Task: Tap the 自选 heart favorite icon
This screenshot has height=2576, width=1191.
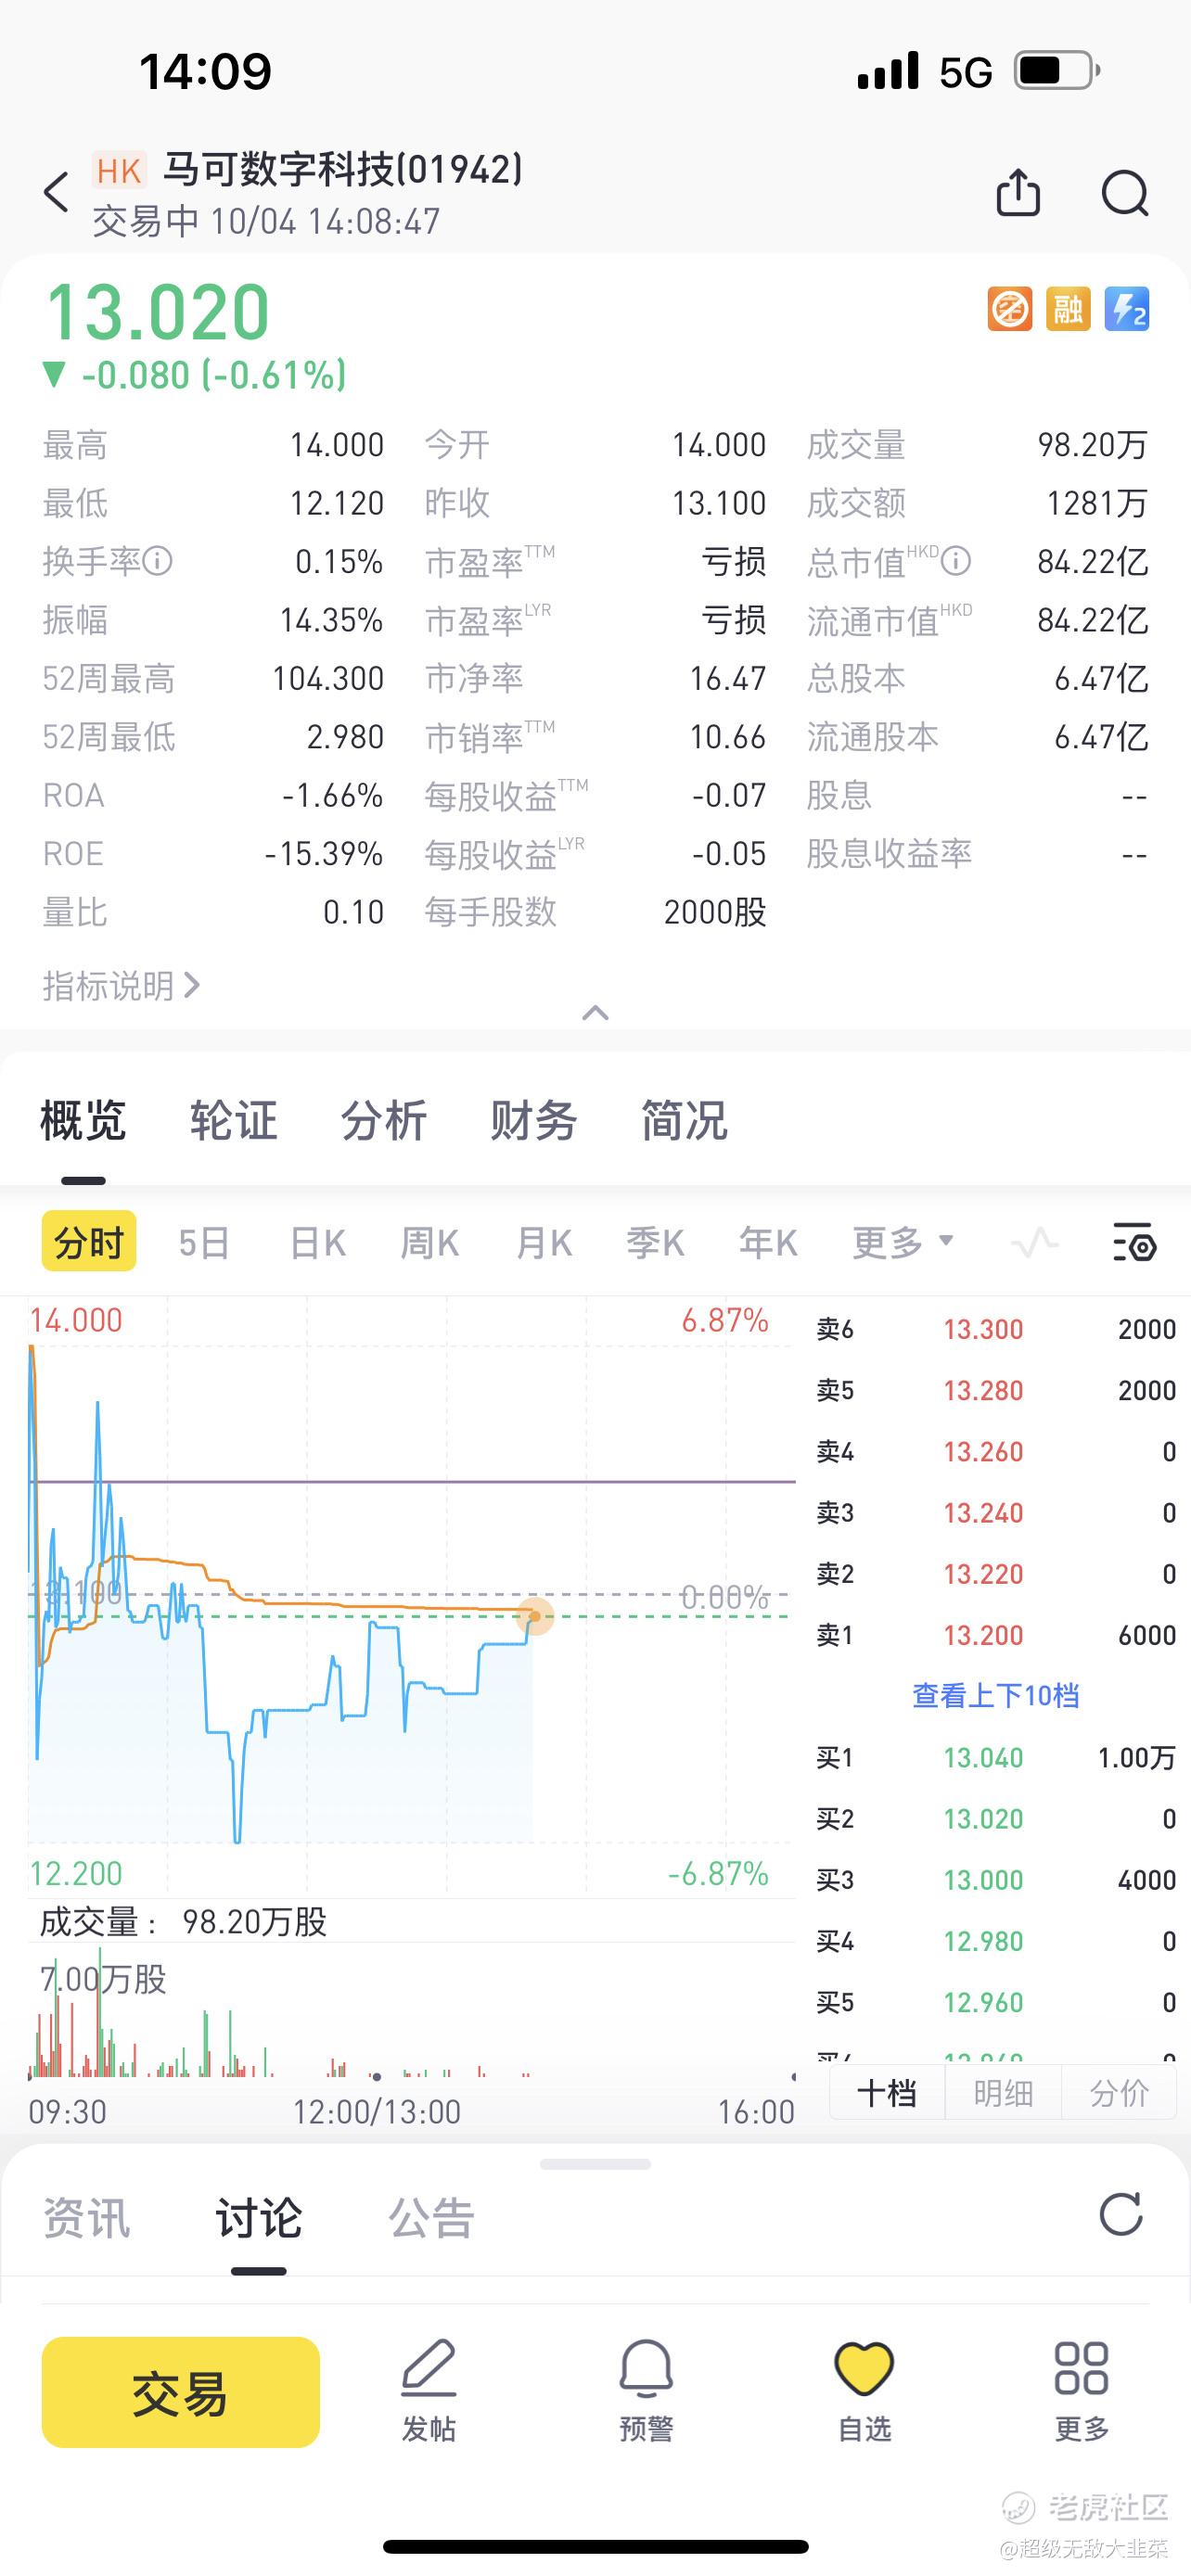Action: 864,2370
